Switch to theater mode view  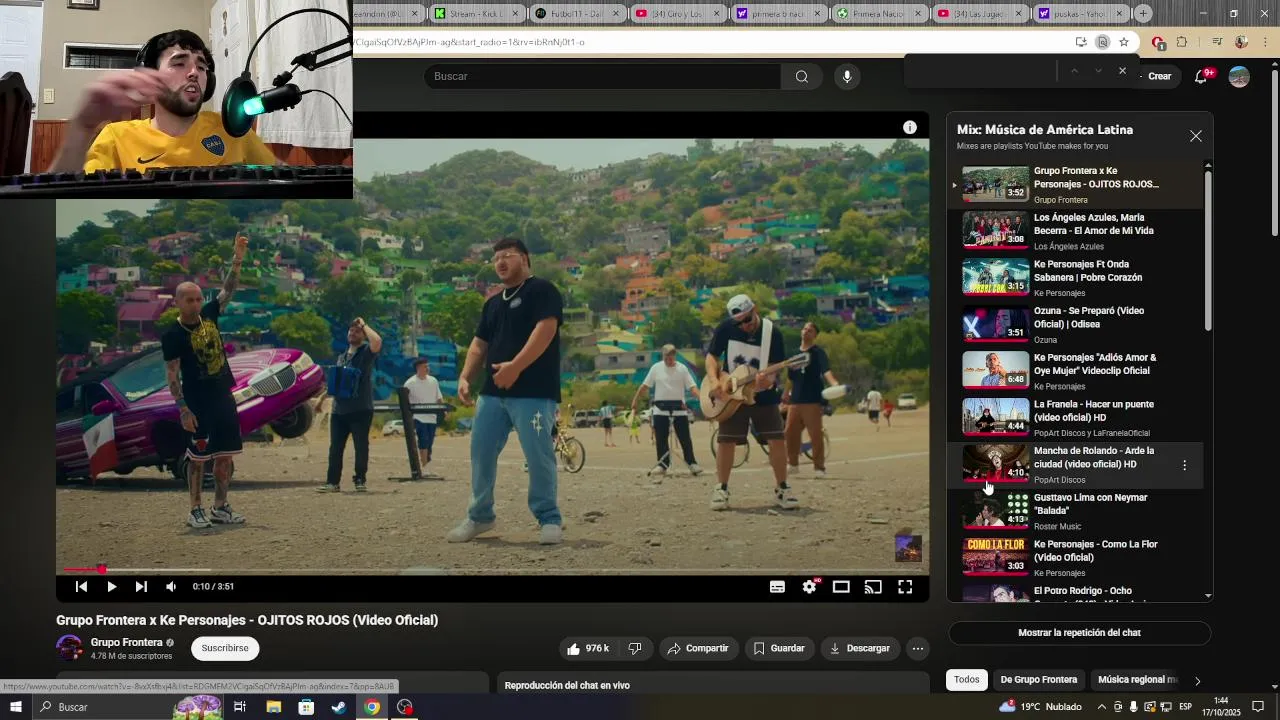click(841, 587)
